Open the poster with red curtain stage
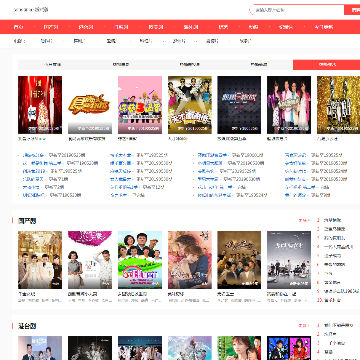Image resolution: width=360 pixels, height=360 pixels. [x=40, y=105]
